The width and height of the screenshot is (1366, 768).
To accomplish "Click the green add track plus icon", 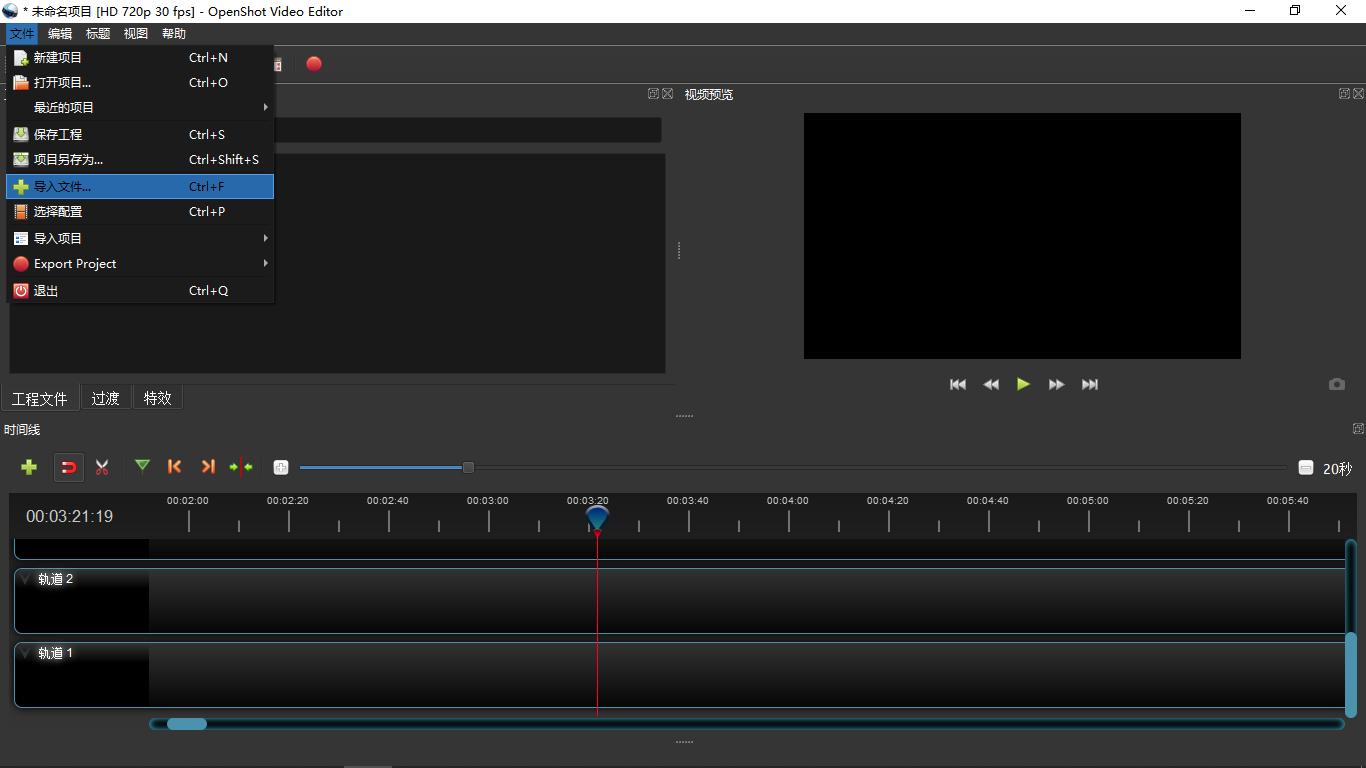I will [29, 467].
